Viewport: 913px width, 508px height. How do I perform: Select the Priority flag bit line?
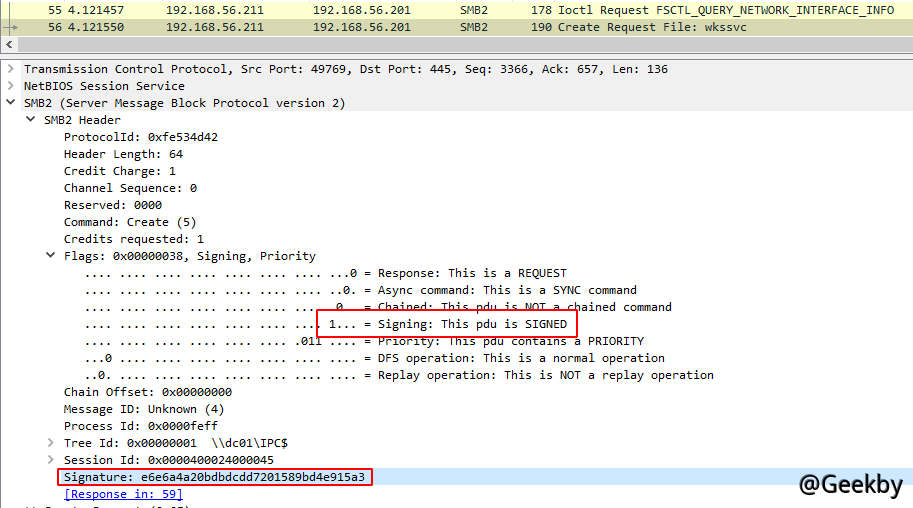[470, 341]
